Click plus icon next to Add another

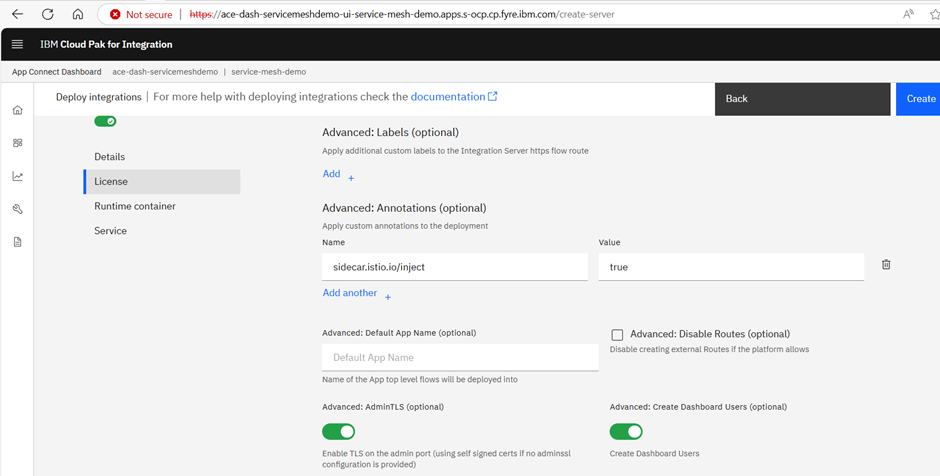tap(388, 297)
